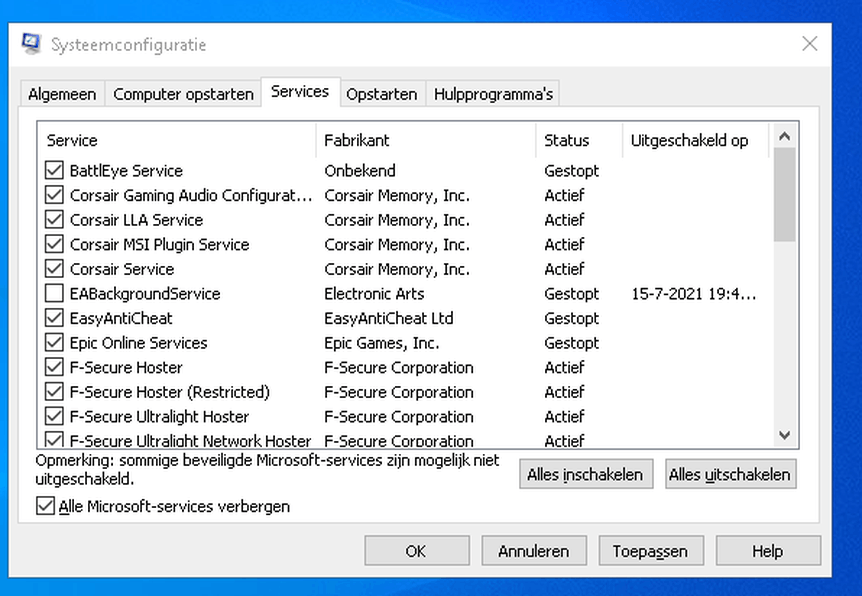The image size is (862, 596).
Task: Sort by the Fabrikant column header
Action: [x=426, y=141]
